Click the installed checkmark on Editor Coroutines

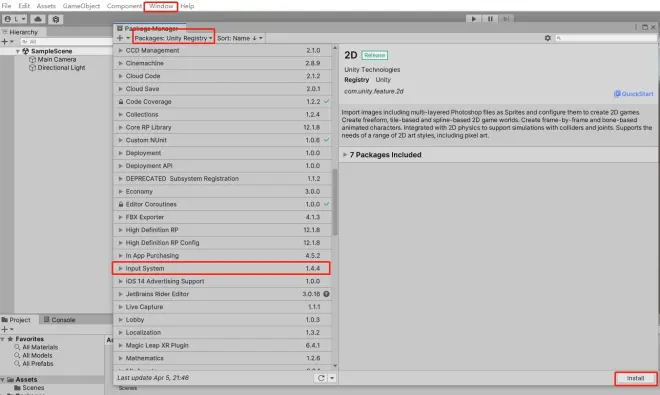327,204
